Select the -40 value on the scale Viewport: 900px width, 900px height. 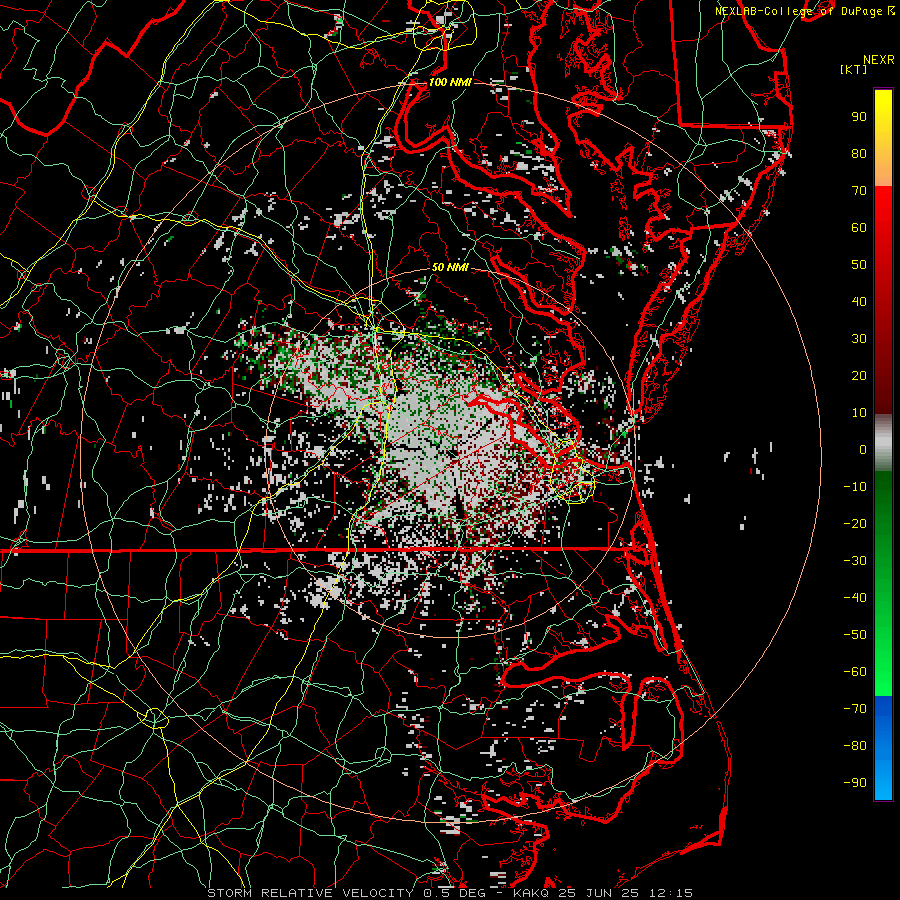coord(855,598)
